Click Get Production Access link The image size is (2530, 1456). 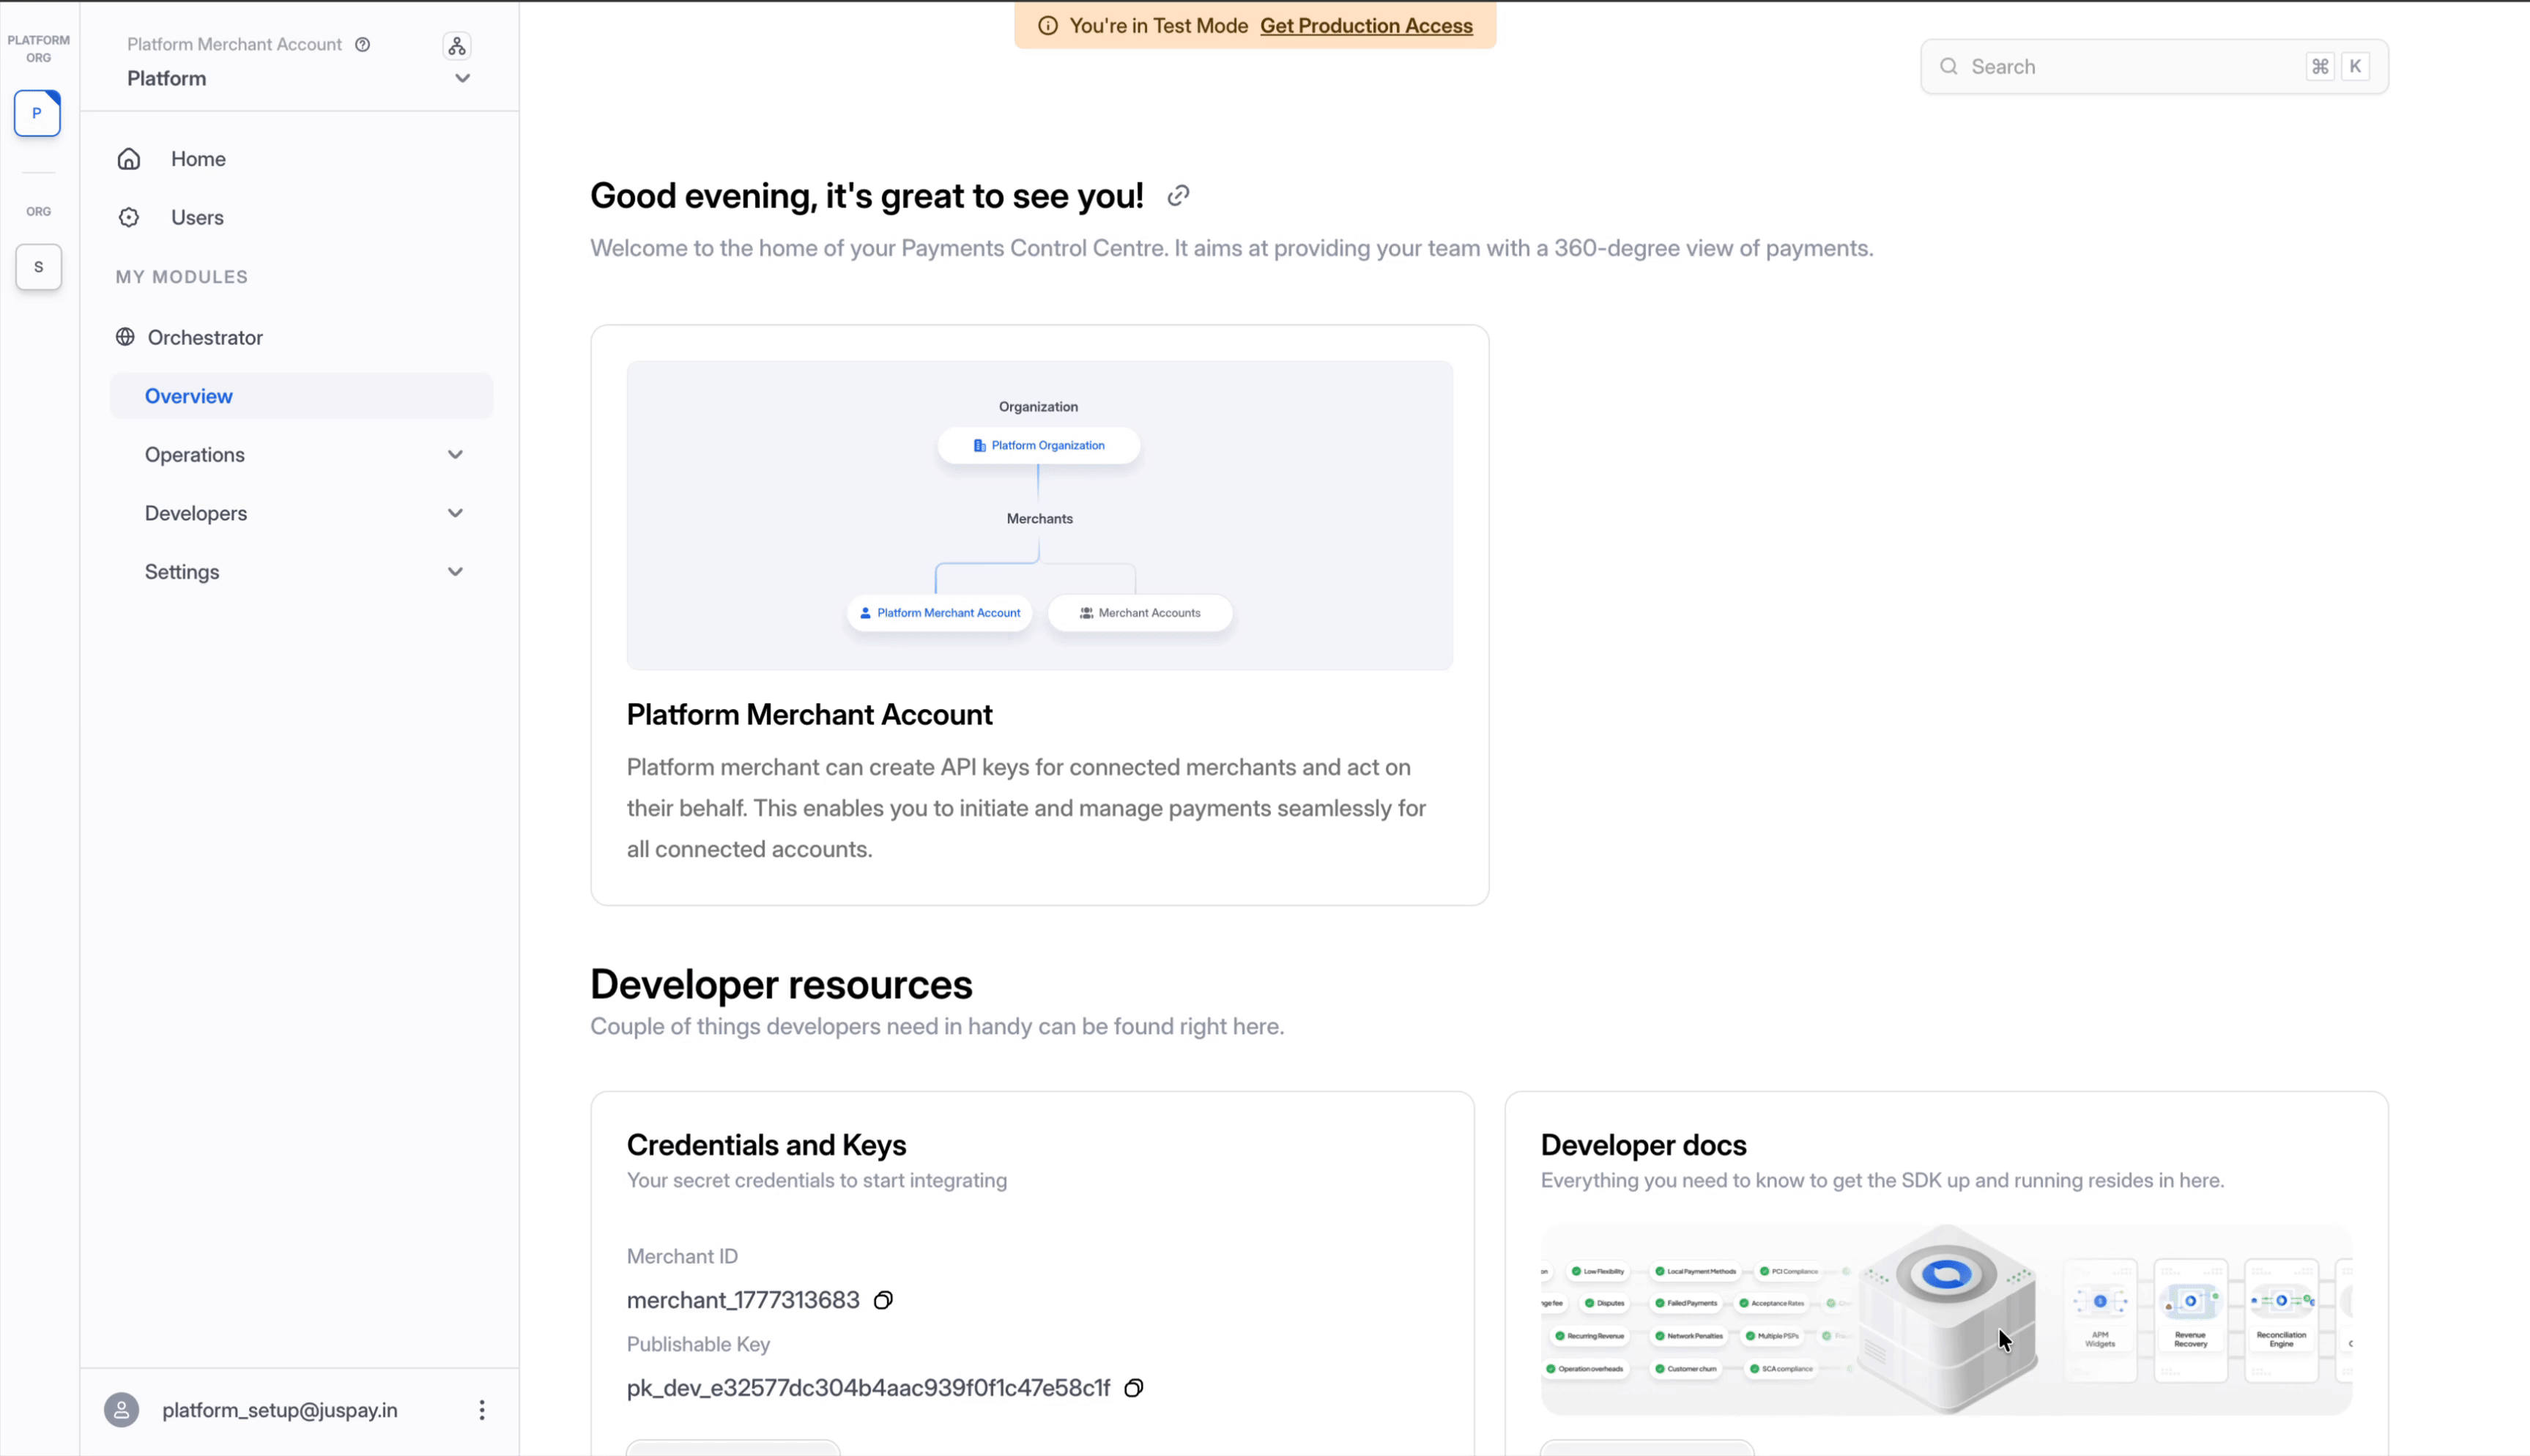tap(1366, 26)
